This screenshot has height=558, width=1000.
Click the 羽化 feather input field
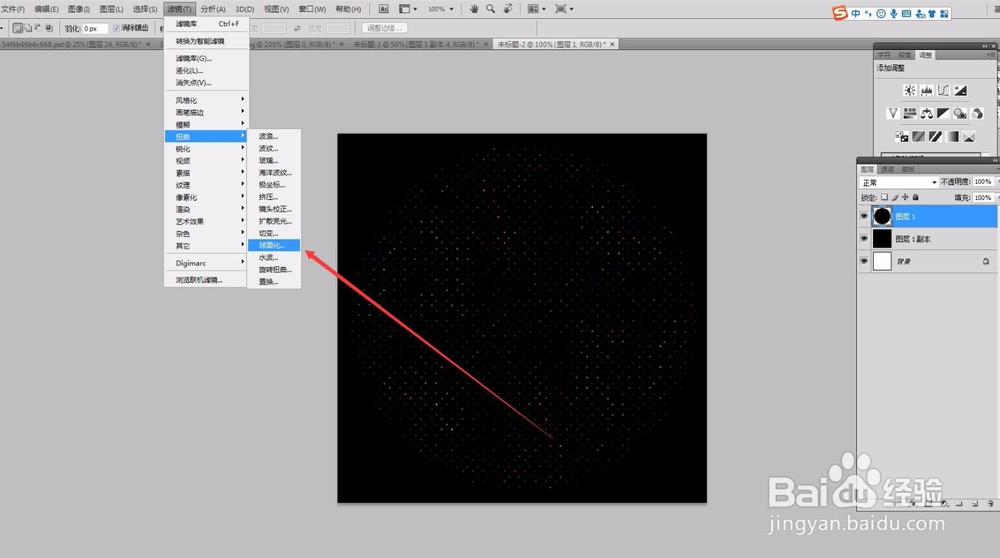point(95,28)
